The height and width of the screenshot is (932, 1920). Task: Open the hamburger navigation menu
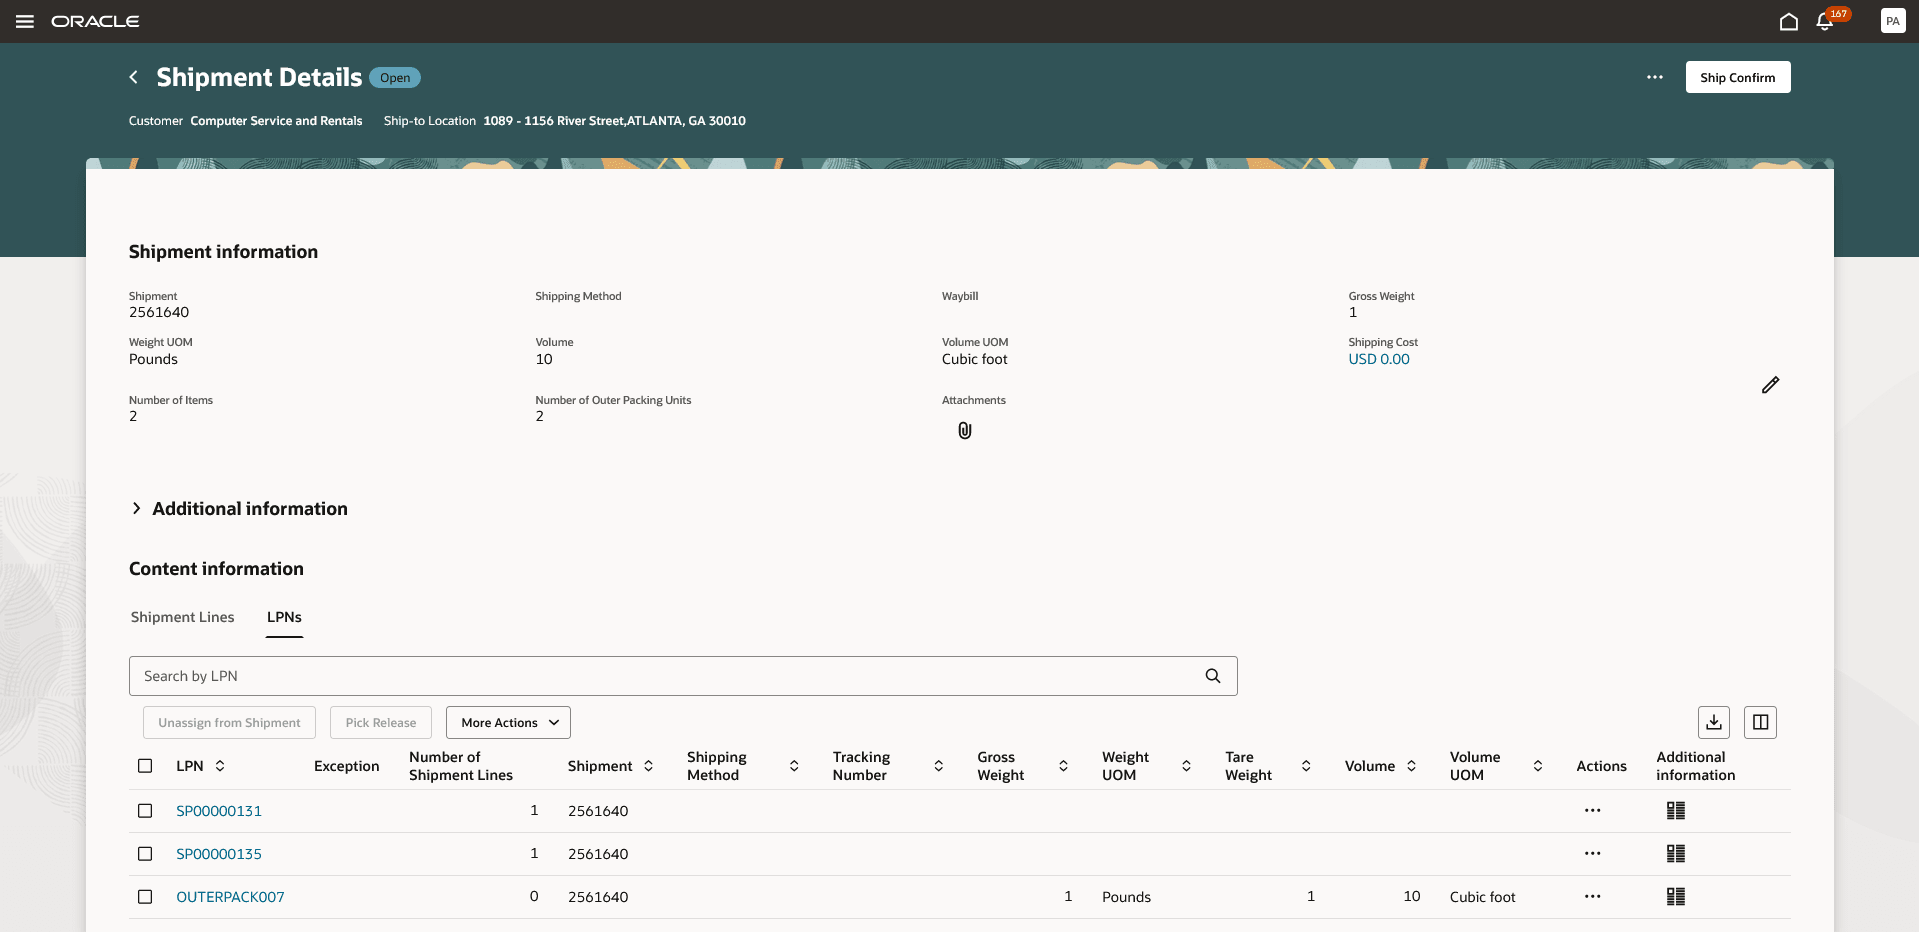[25, 21]
